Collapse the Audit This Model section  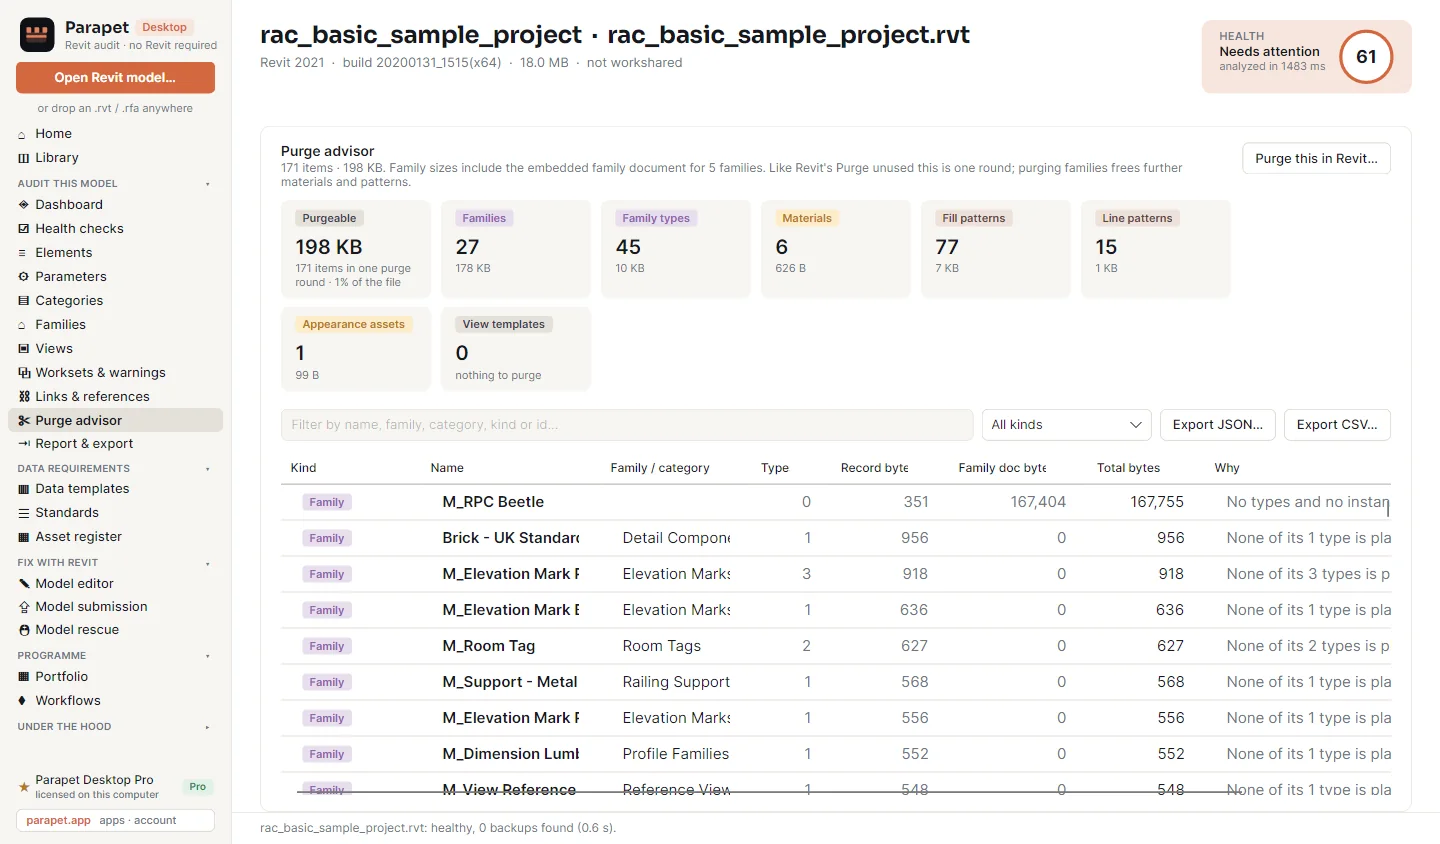(208, 184)
